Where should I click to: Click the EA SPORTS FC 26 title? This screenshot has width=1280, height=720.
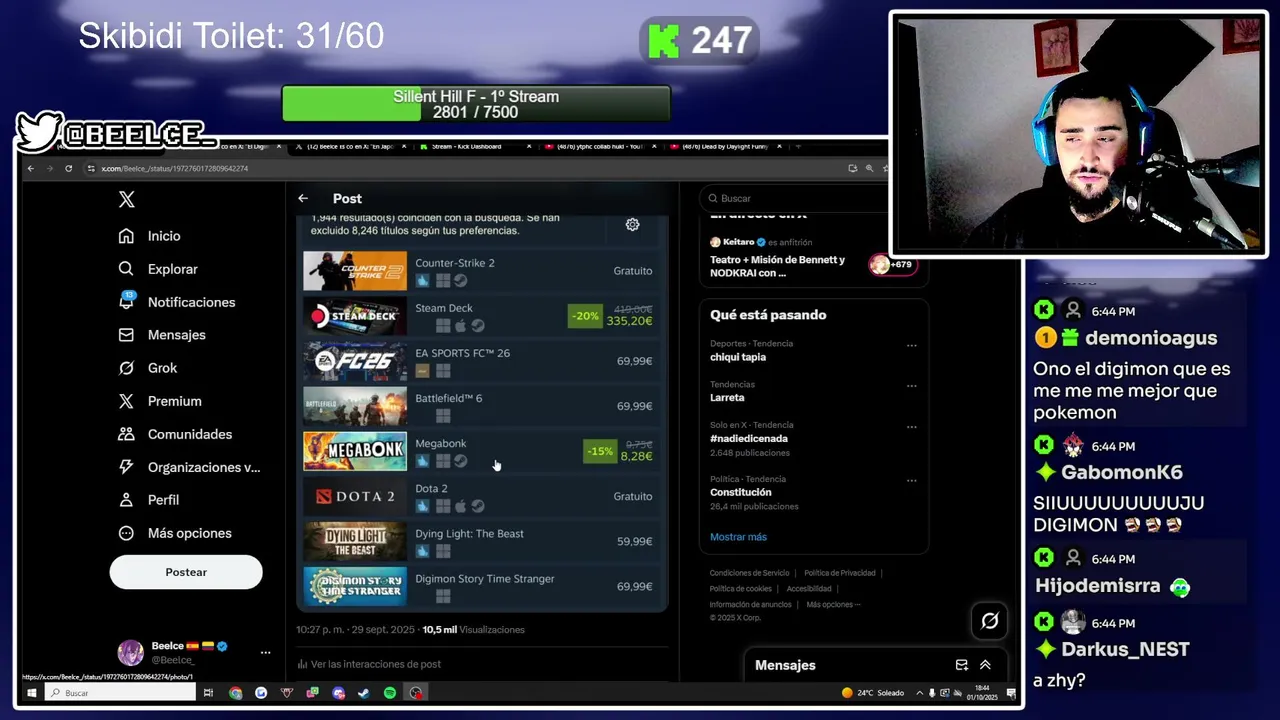[x=462, y=353]
